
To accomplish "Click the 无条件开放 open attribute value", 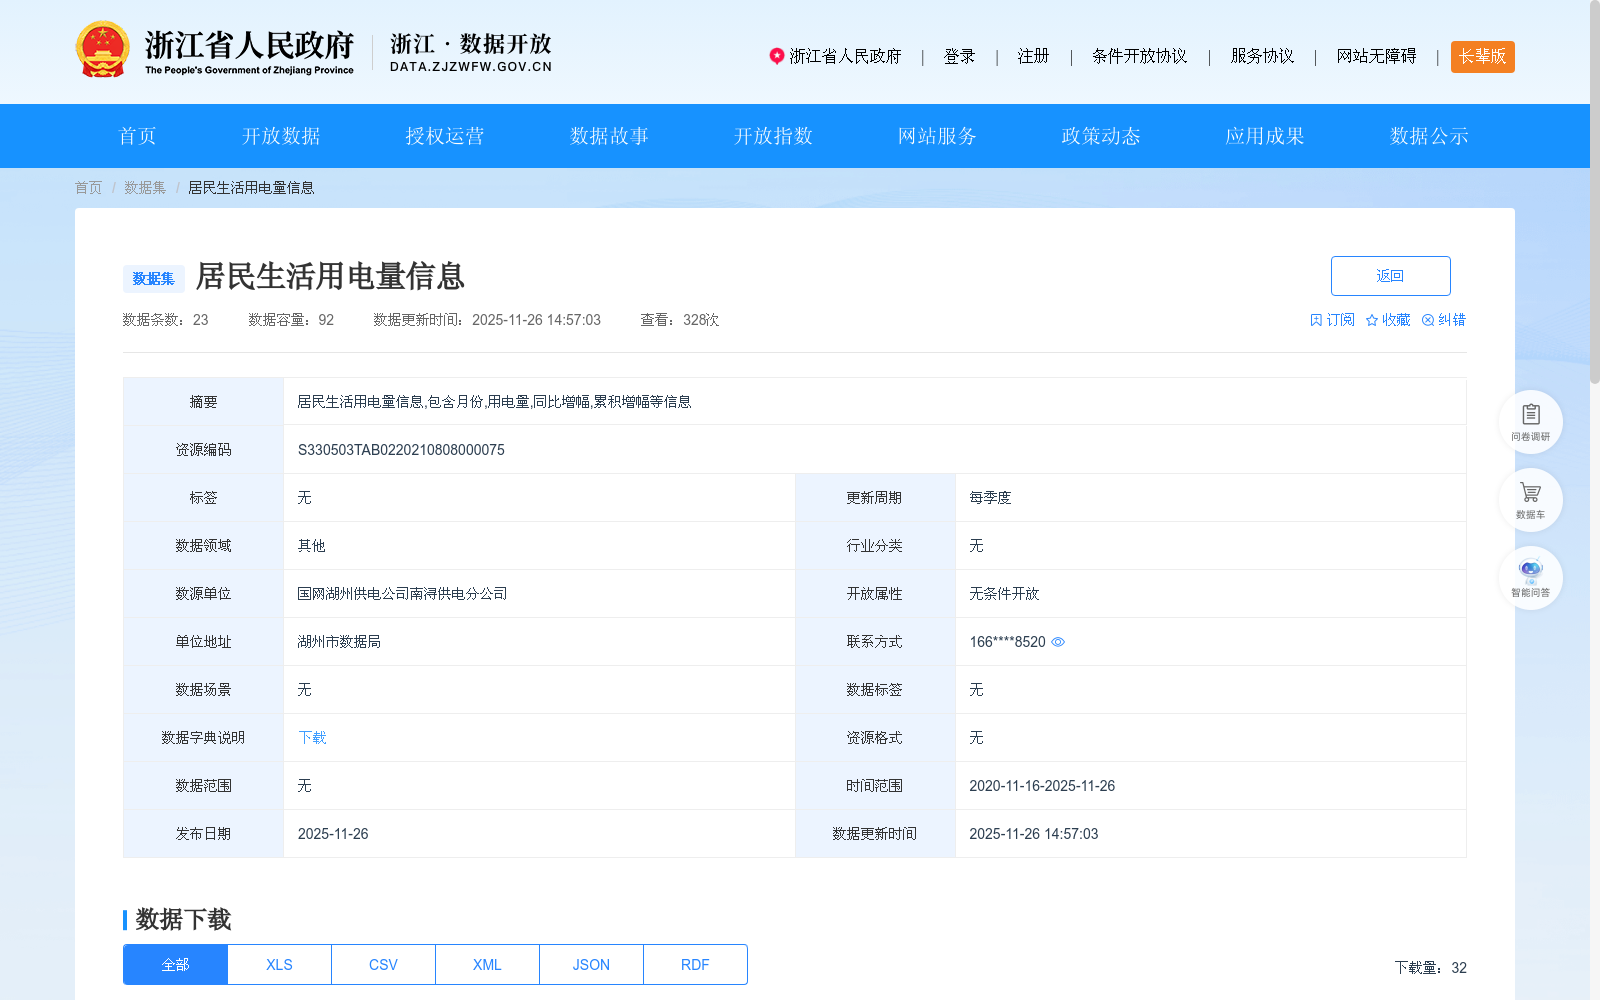I will pyautogui.click(x=1004, y=594).
